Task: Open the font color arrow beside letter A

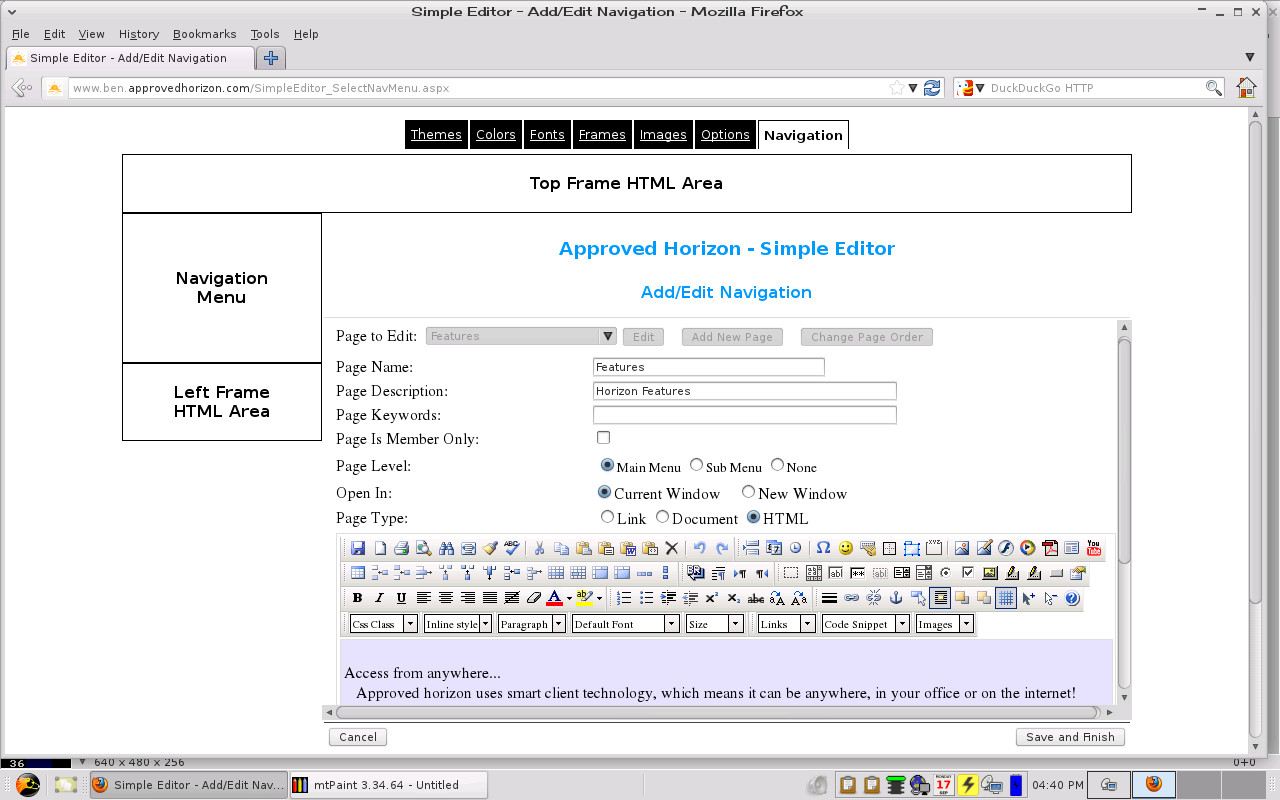Action: (569, 599)
